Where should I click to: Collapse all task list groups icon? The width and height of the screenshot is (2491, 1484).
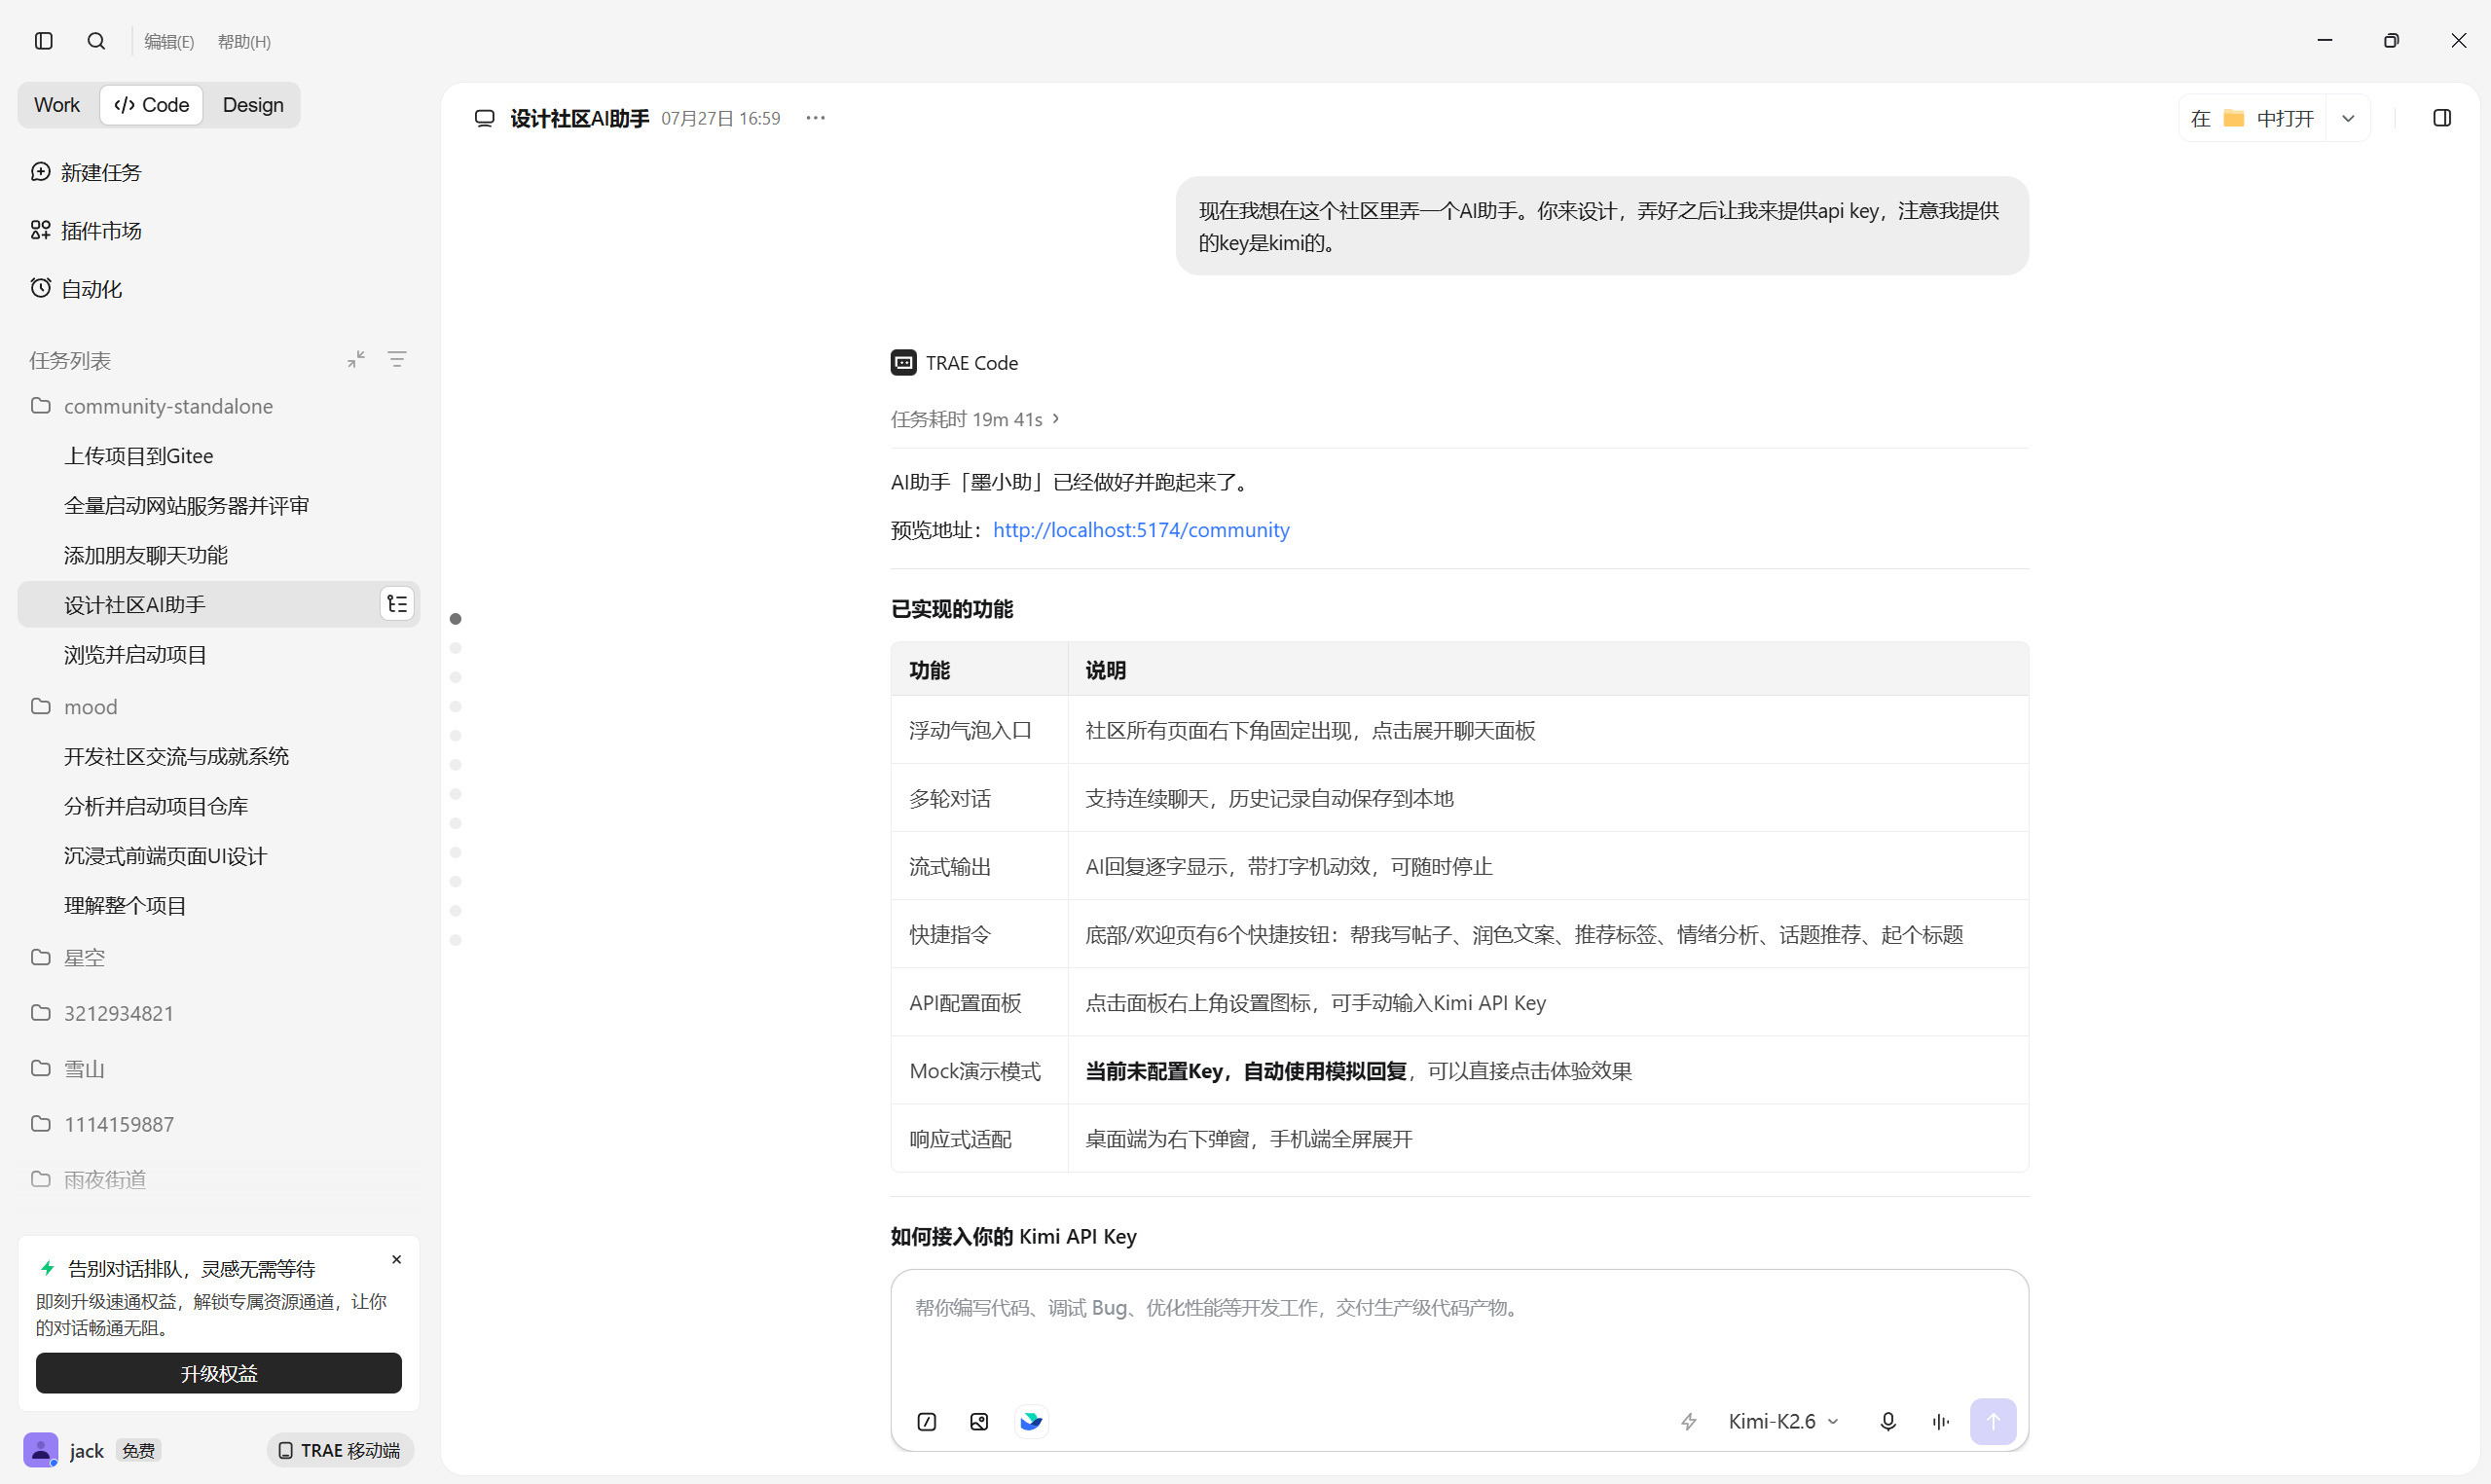356,359
